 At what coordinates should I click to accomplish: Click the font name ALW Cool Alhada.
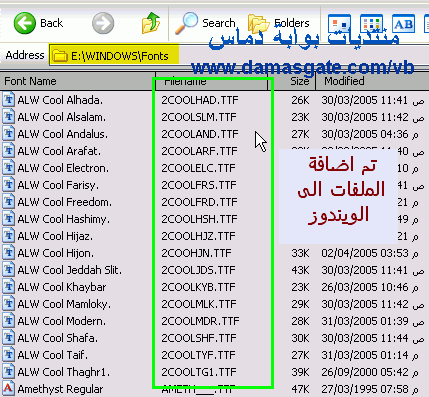[60, 100]
